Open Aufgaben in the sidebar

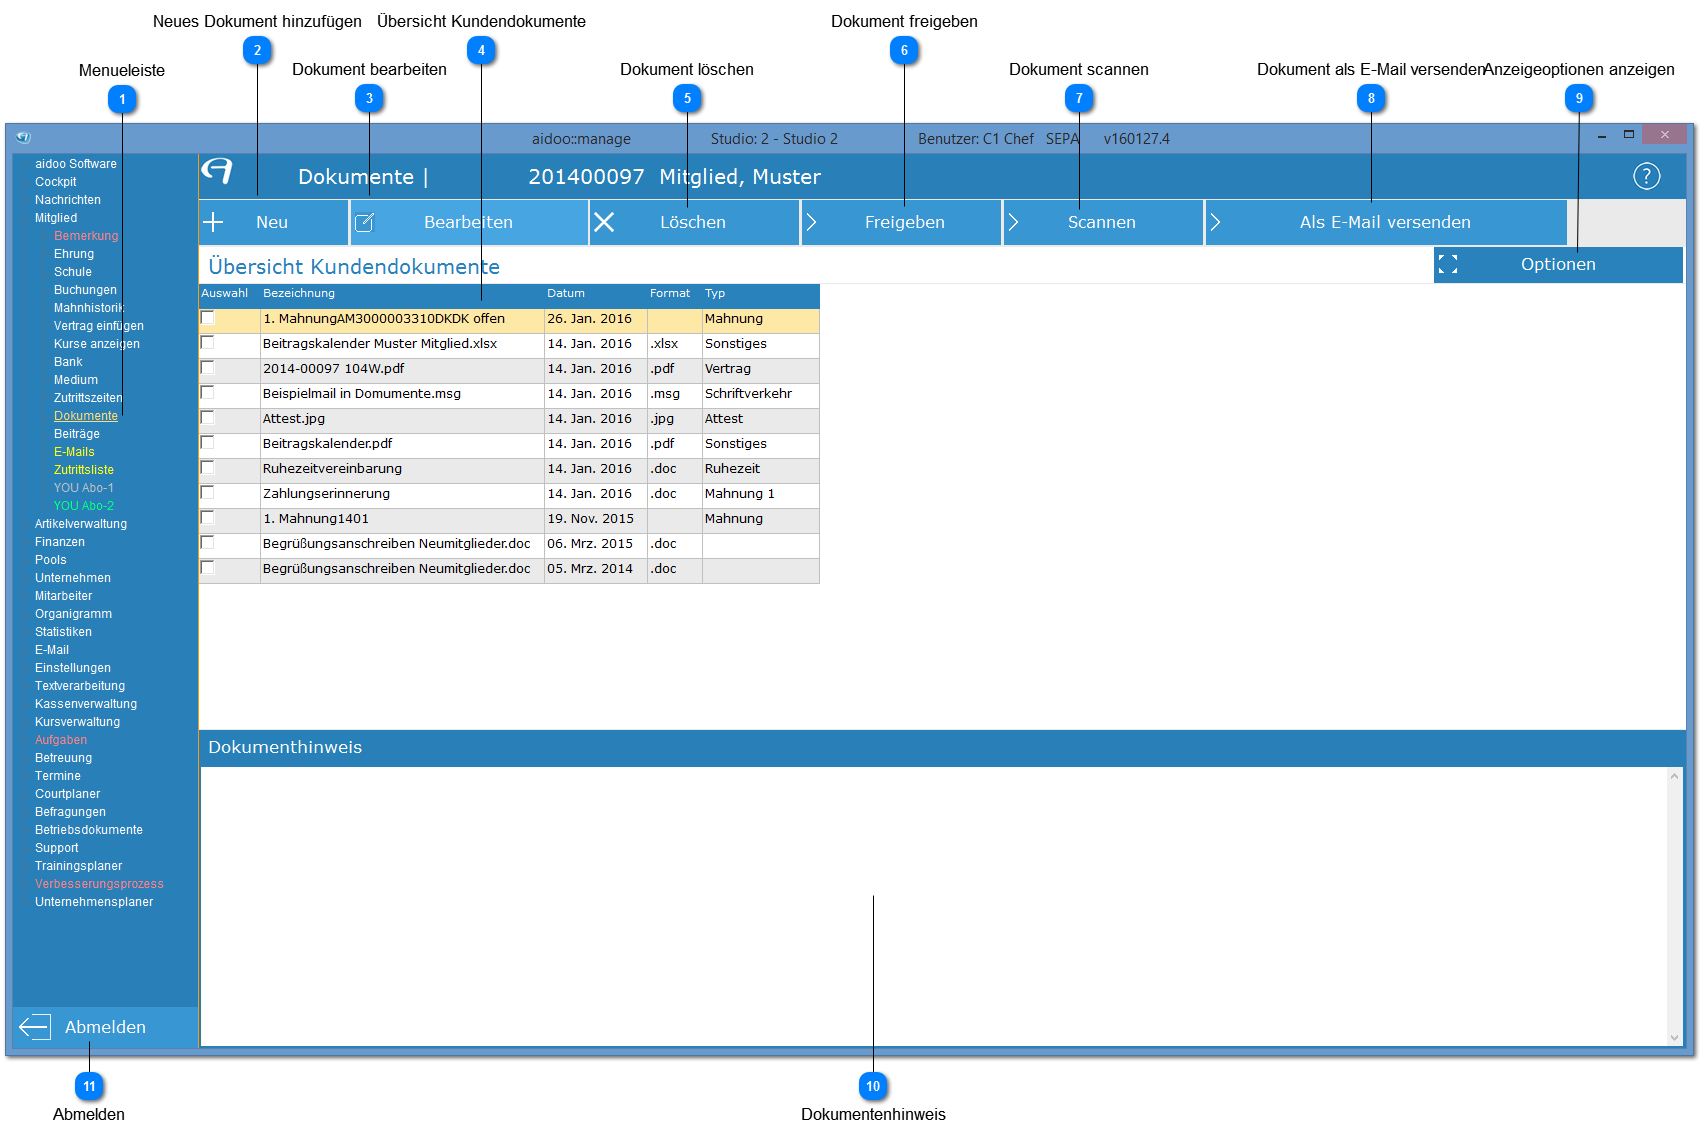(61, 740)
